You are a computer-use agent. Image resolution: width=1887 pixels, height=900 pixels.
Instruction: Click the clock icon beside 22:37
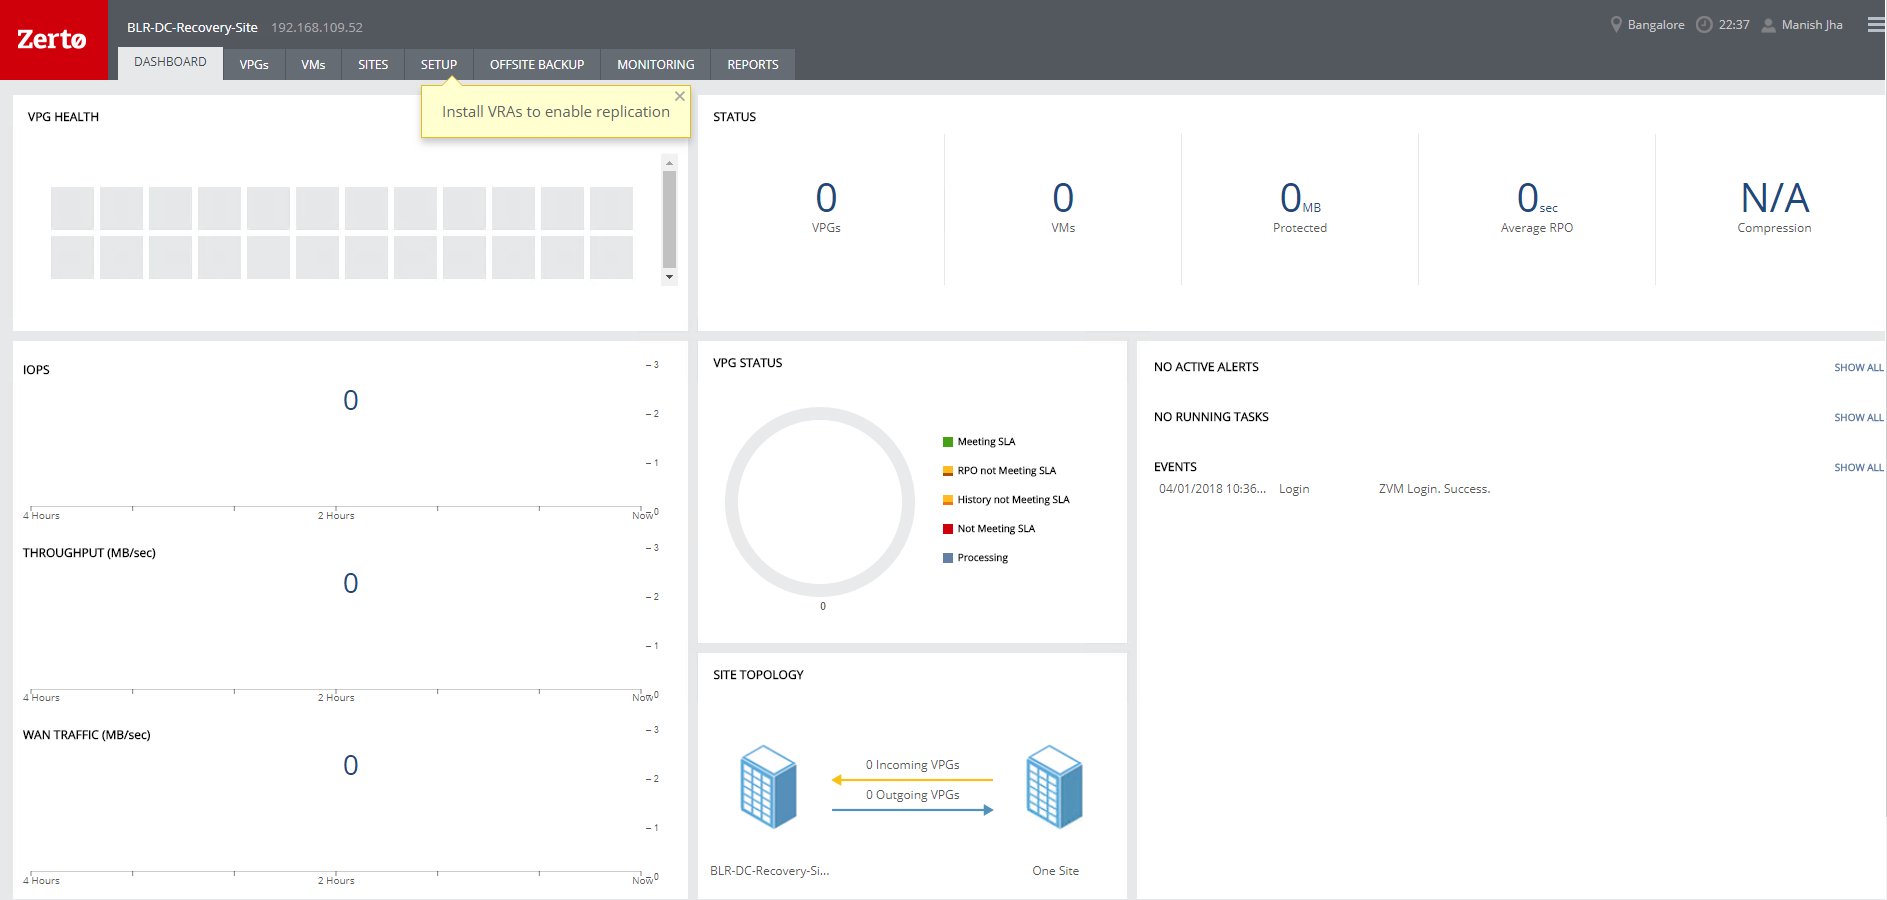pos(1704,25)
